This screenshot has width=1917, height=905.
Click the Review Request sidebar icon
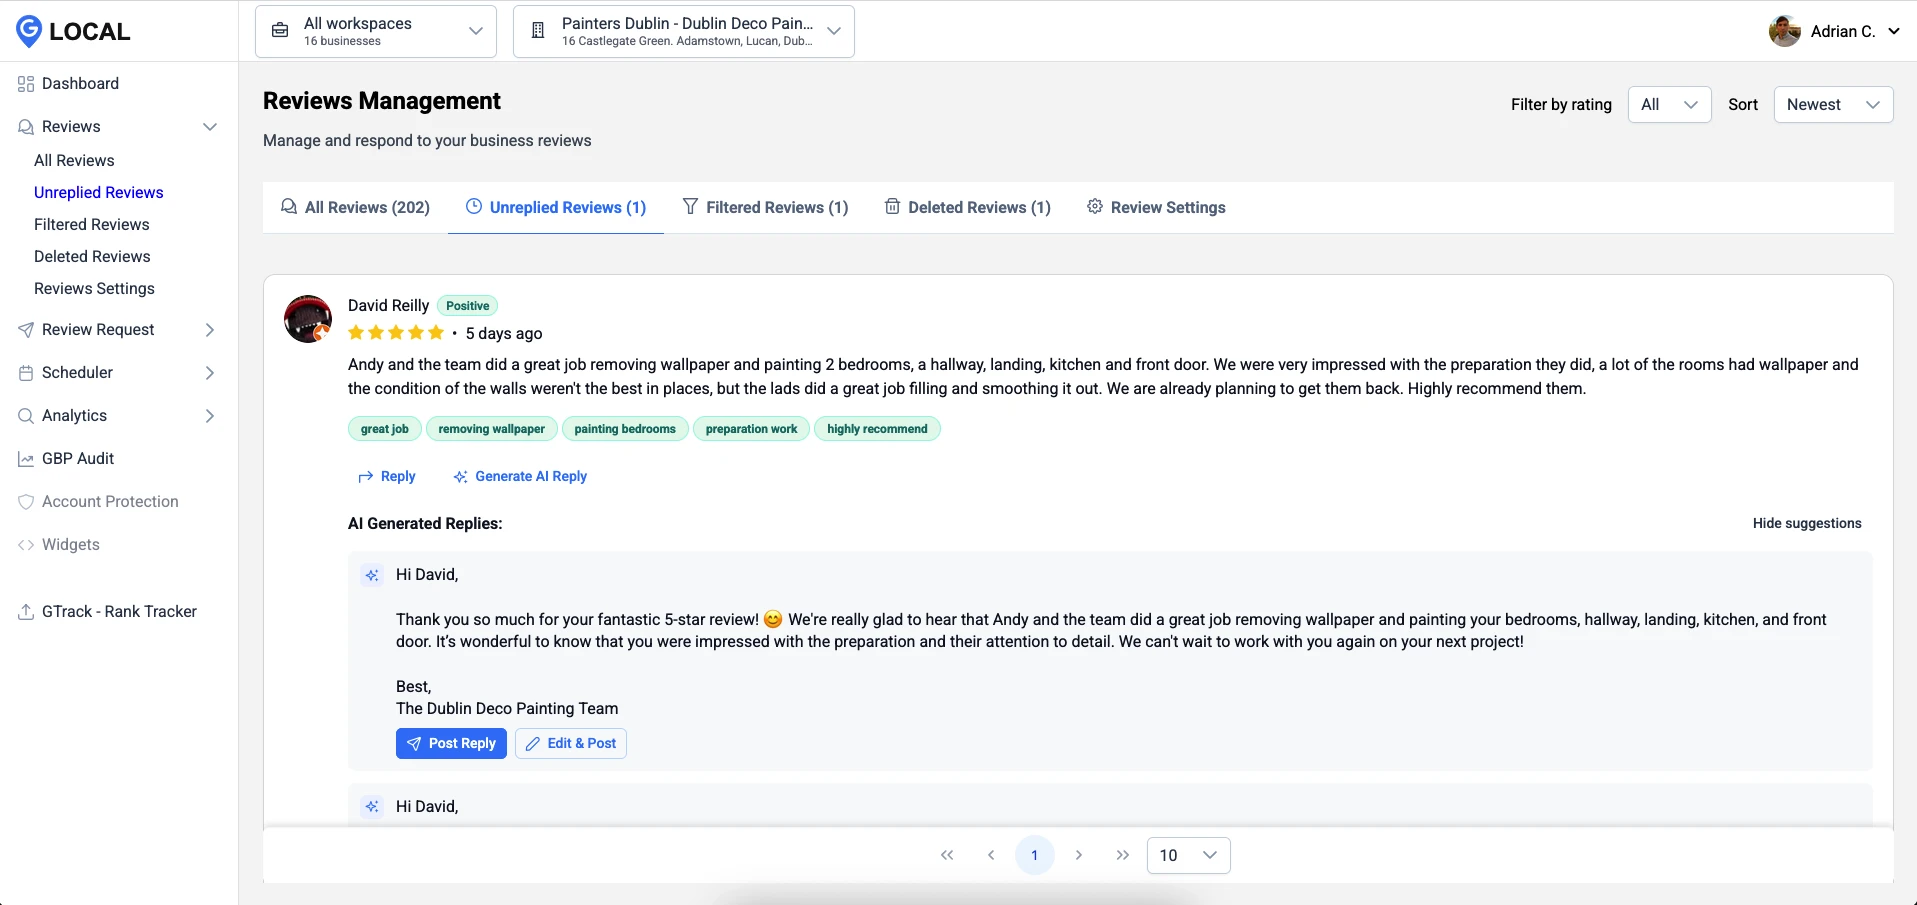click(x=25, y=329)
